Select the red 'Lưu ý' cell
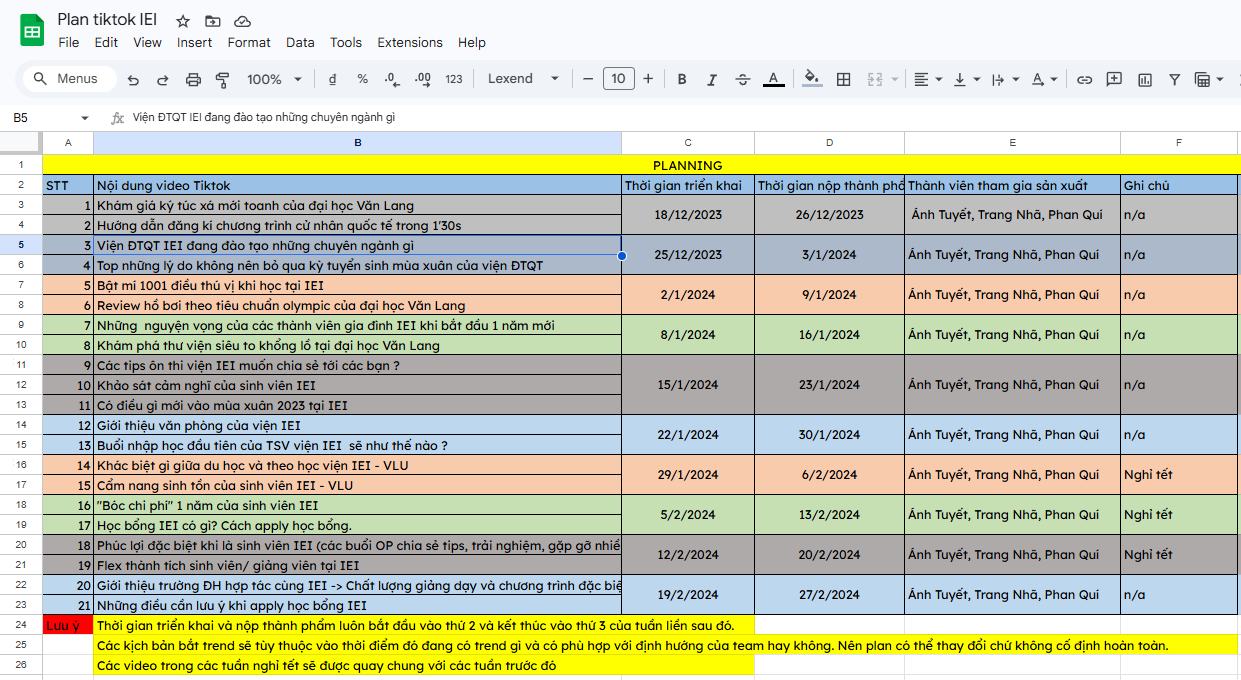The width and height of the screenshot is (1241, 680). pos(68,625)
